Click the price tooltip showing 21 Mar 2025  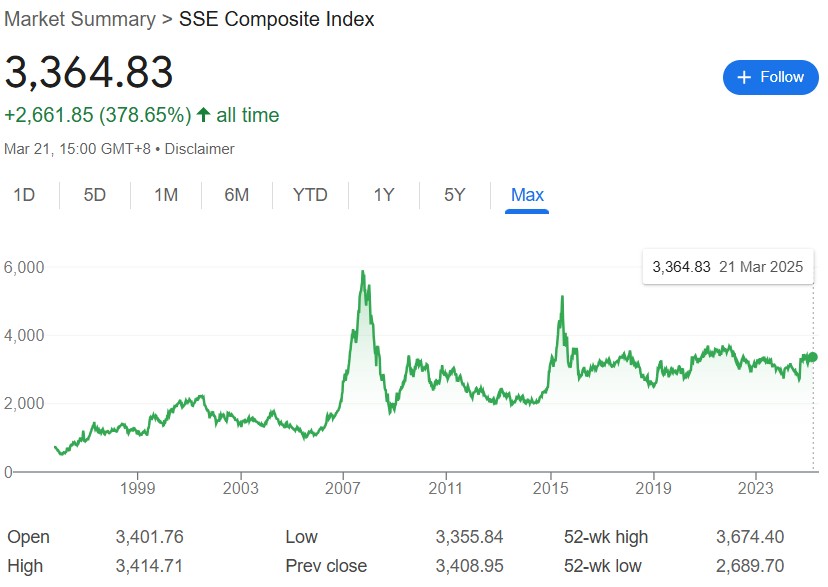coord(727,267)
